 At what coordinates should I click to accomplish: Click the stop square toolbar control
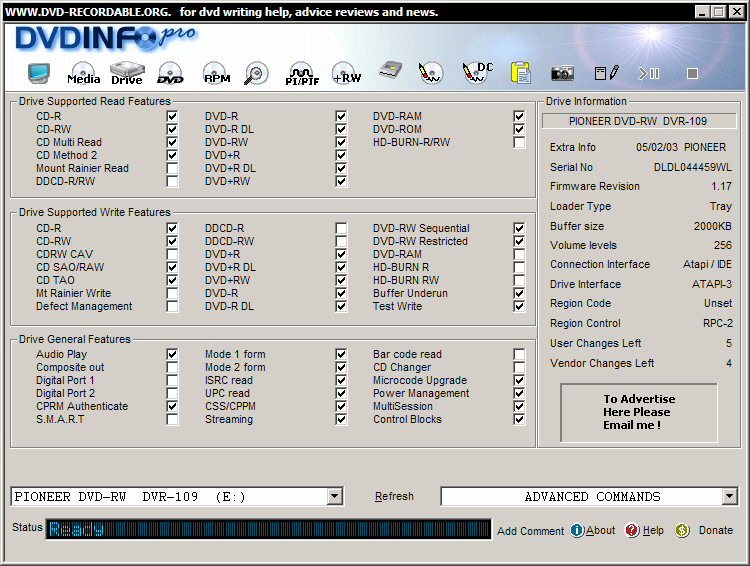pyautogui.click(x=692, y=73)
